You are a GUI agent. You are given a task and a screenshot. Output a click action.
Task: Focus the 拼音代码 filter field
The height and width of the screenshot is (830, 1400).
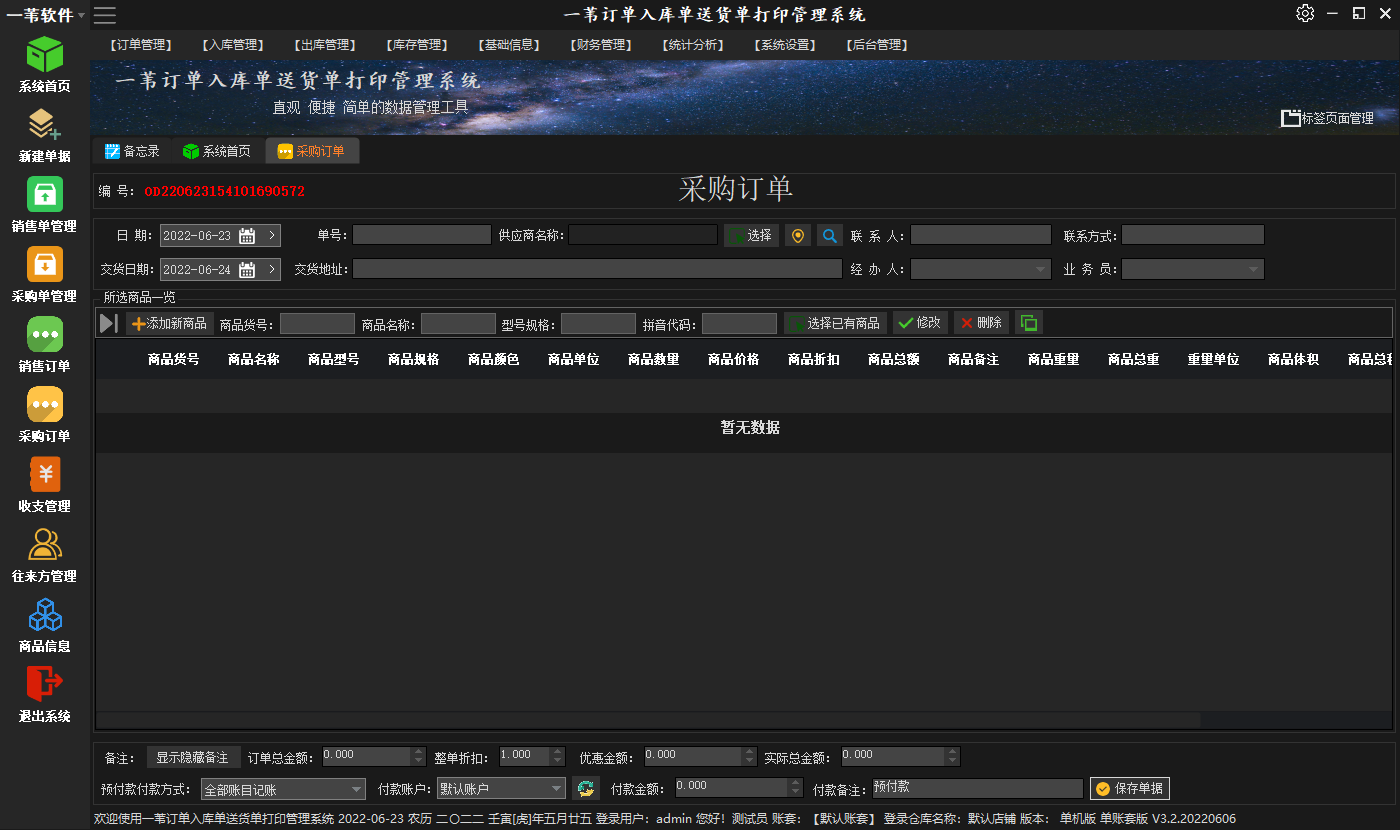point(739,323)
